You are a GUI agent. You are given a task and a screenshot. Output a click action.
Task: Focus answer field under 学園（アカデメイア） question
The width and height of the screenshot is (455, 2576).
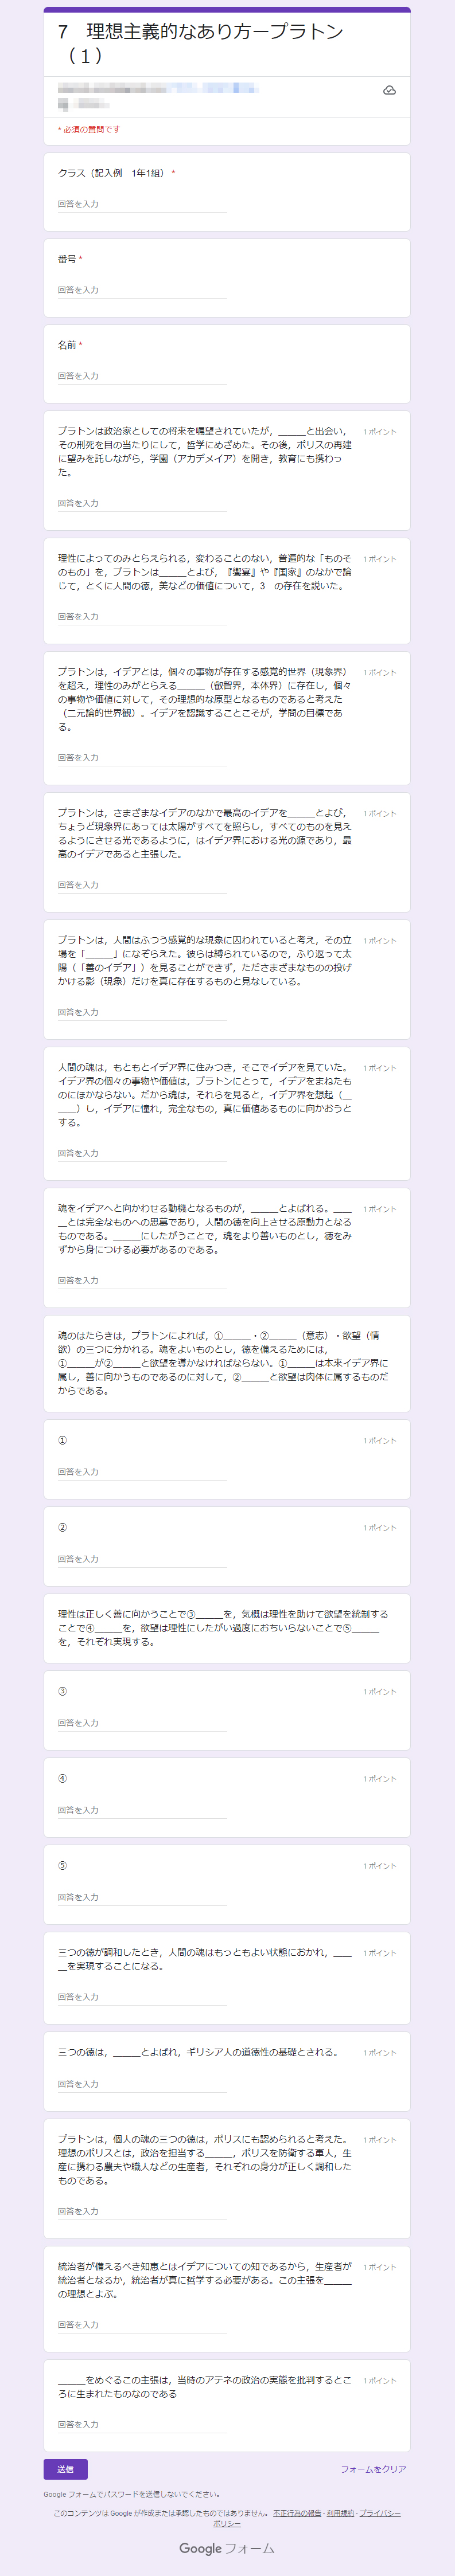[142, 503]
